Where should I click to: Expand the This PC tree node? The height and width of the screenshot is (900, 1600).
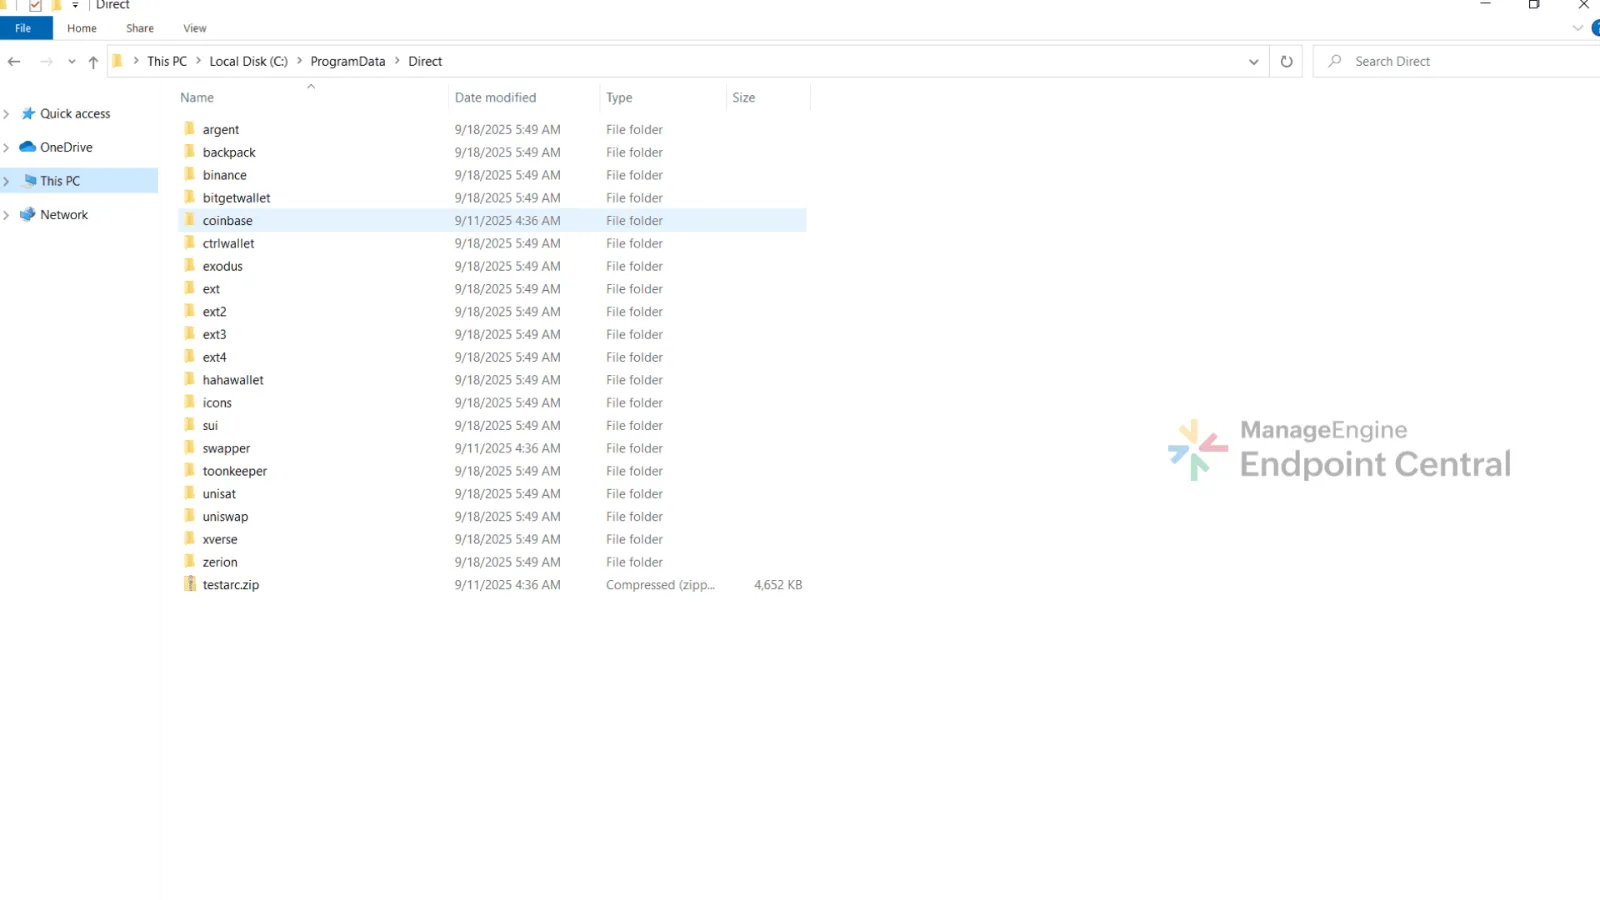click(x=7, y=181)
